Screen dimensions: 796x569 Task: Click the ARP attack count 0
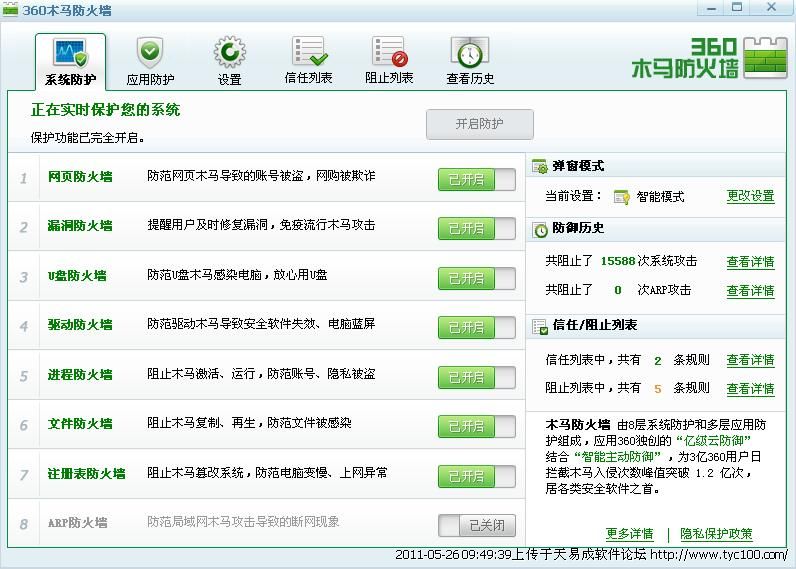[x=618, y=290]
